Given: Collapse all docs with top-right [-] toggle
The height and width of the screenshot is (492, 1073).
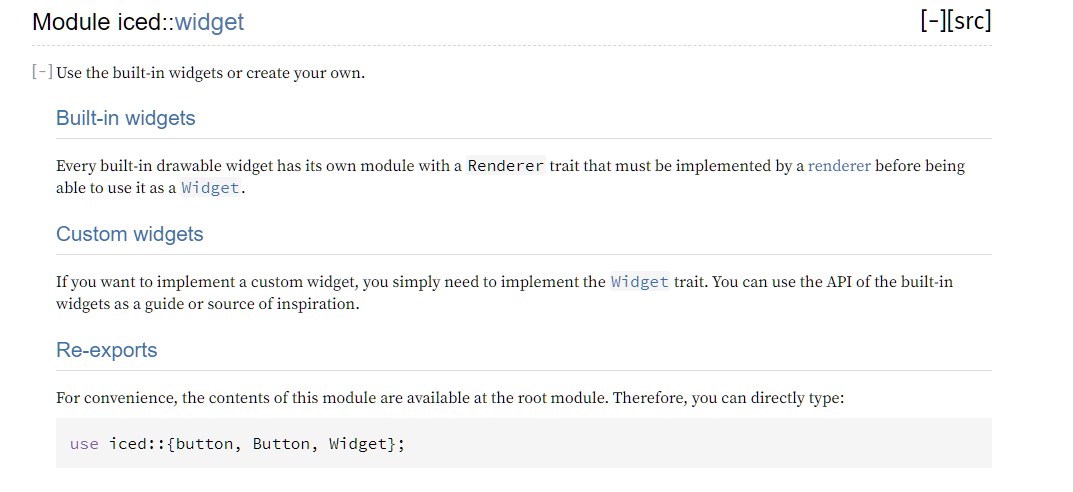Looking at the screenshot, I should [933, 21].
